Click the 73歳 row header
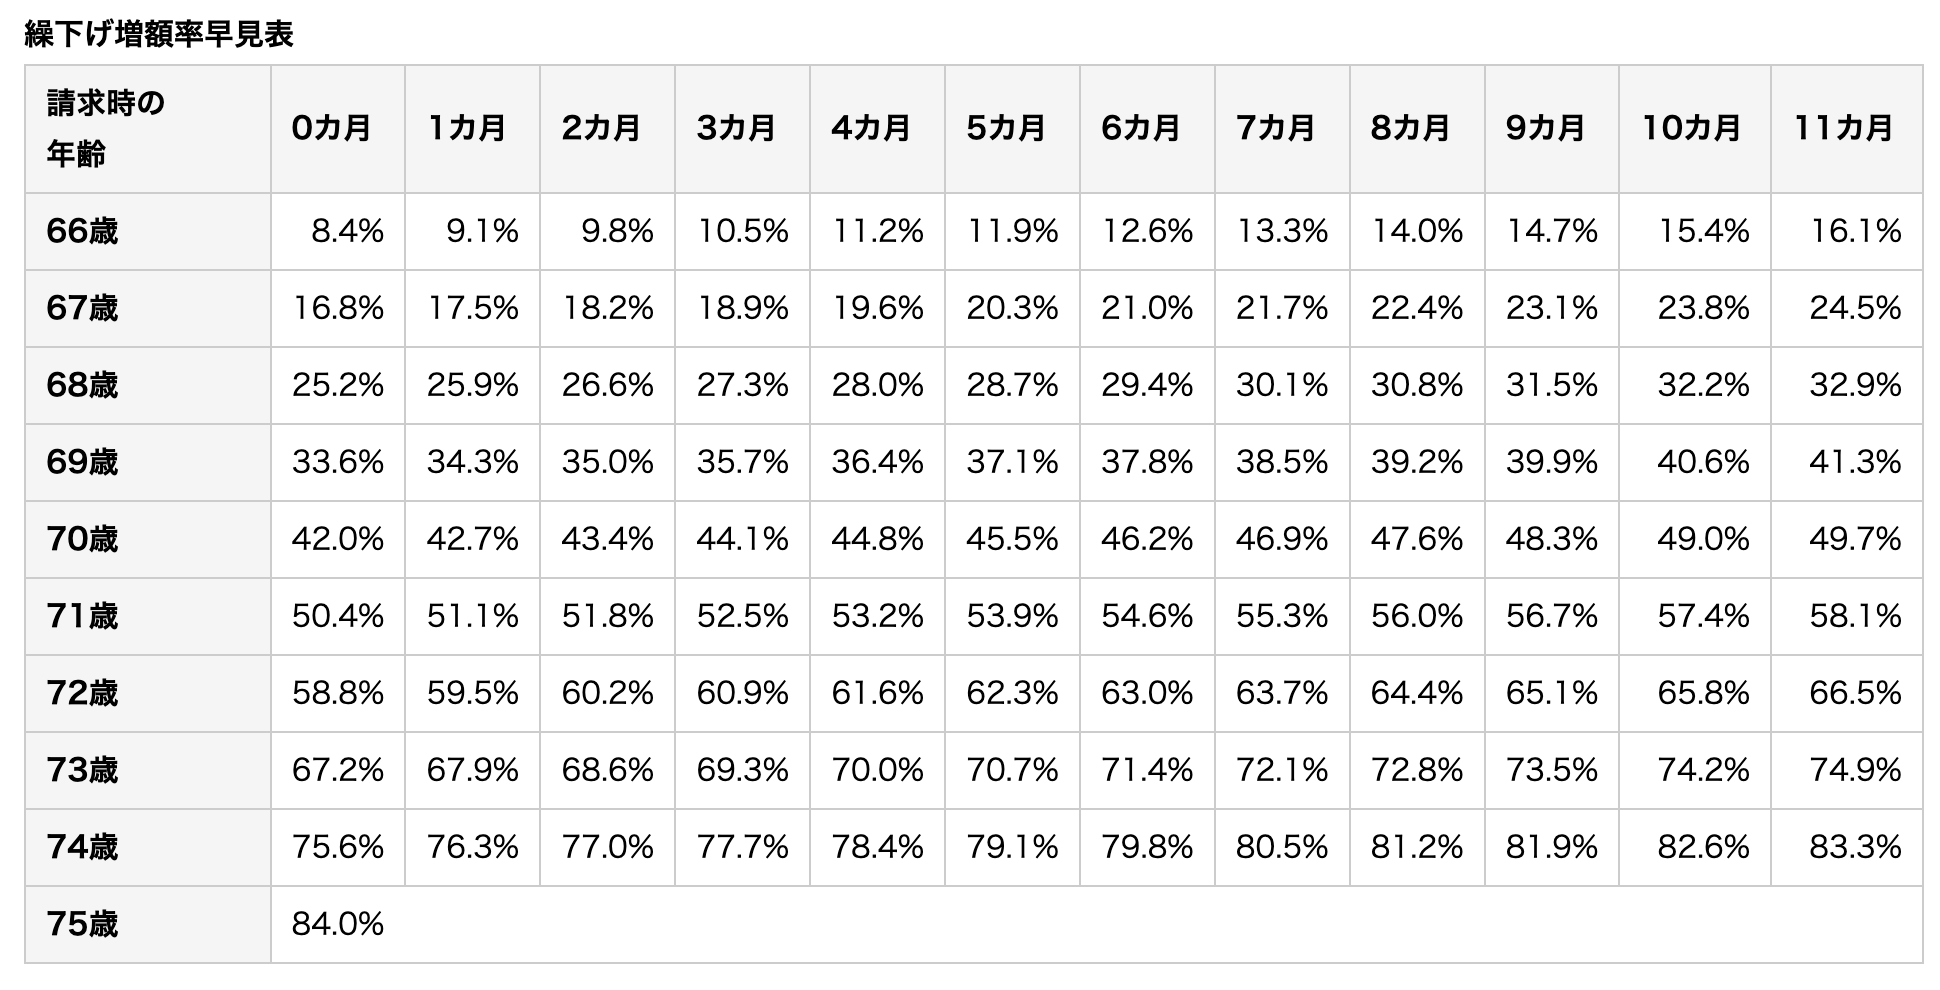1940x990 pixels. click(x=82, y=770)
